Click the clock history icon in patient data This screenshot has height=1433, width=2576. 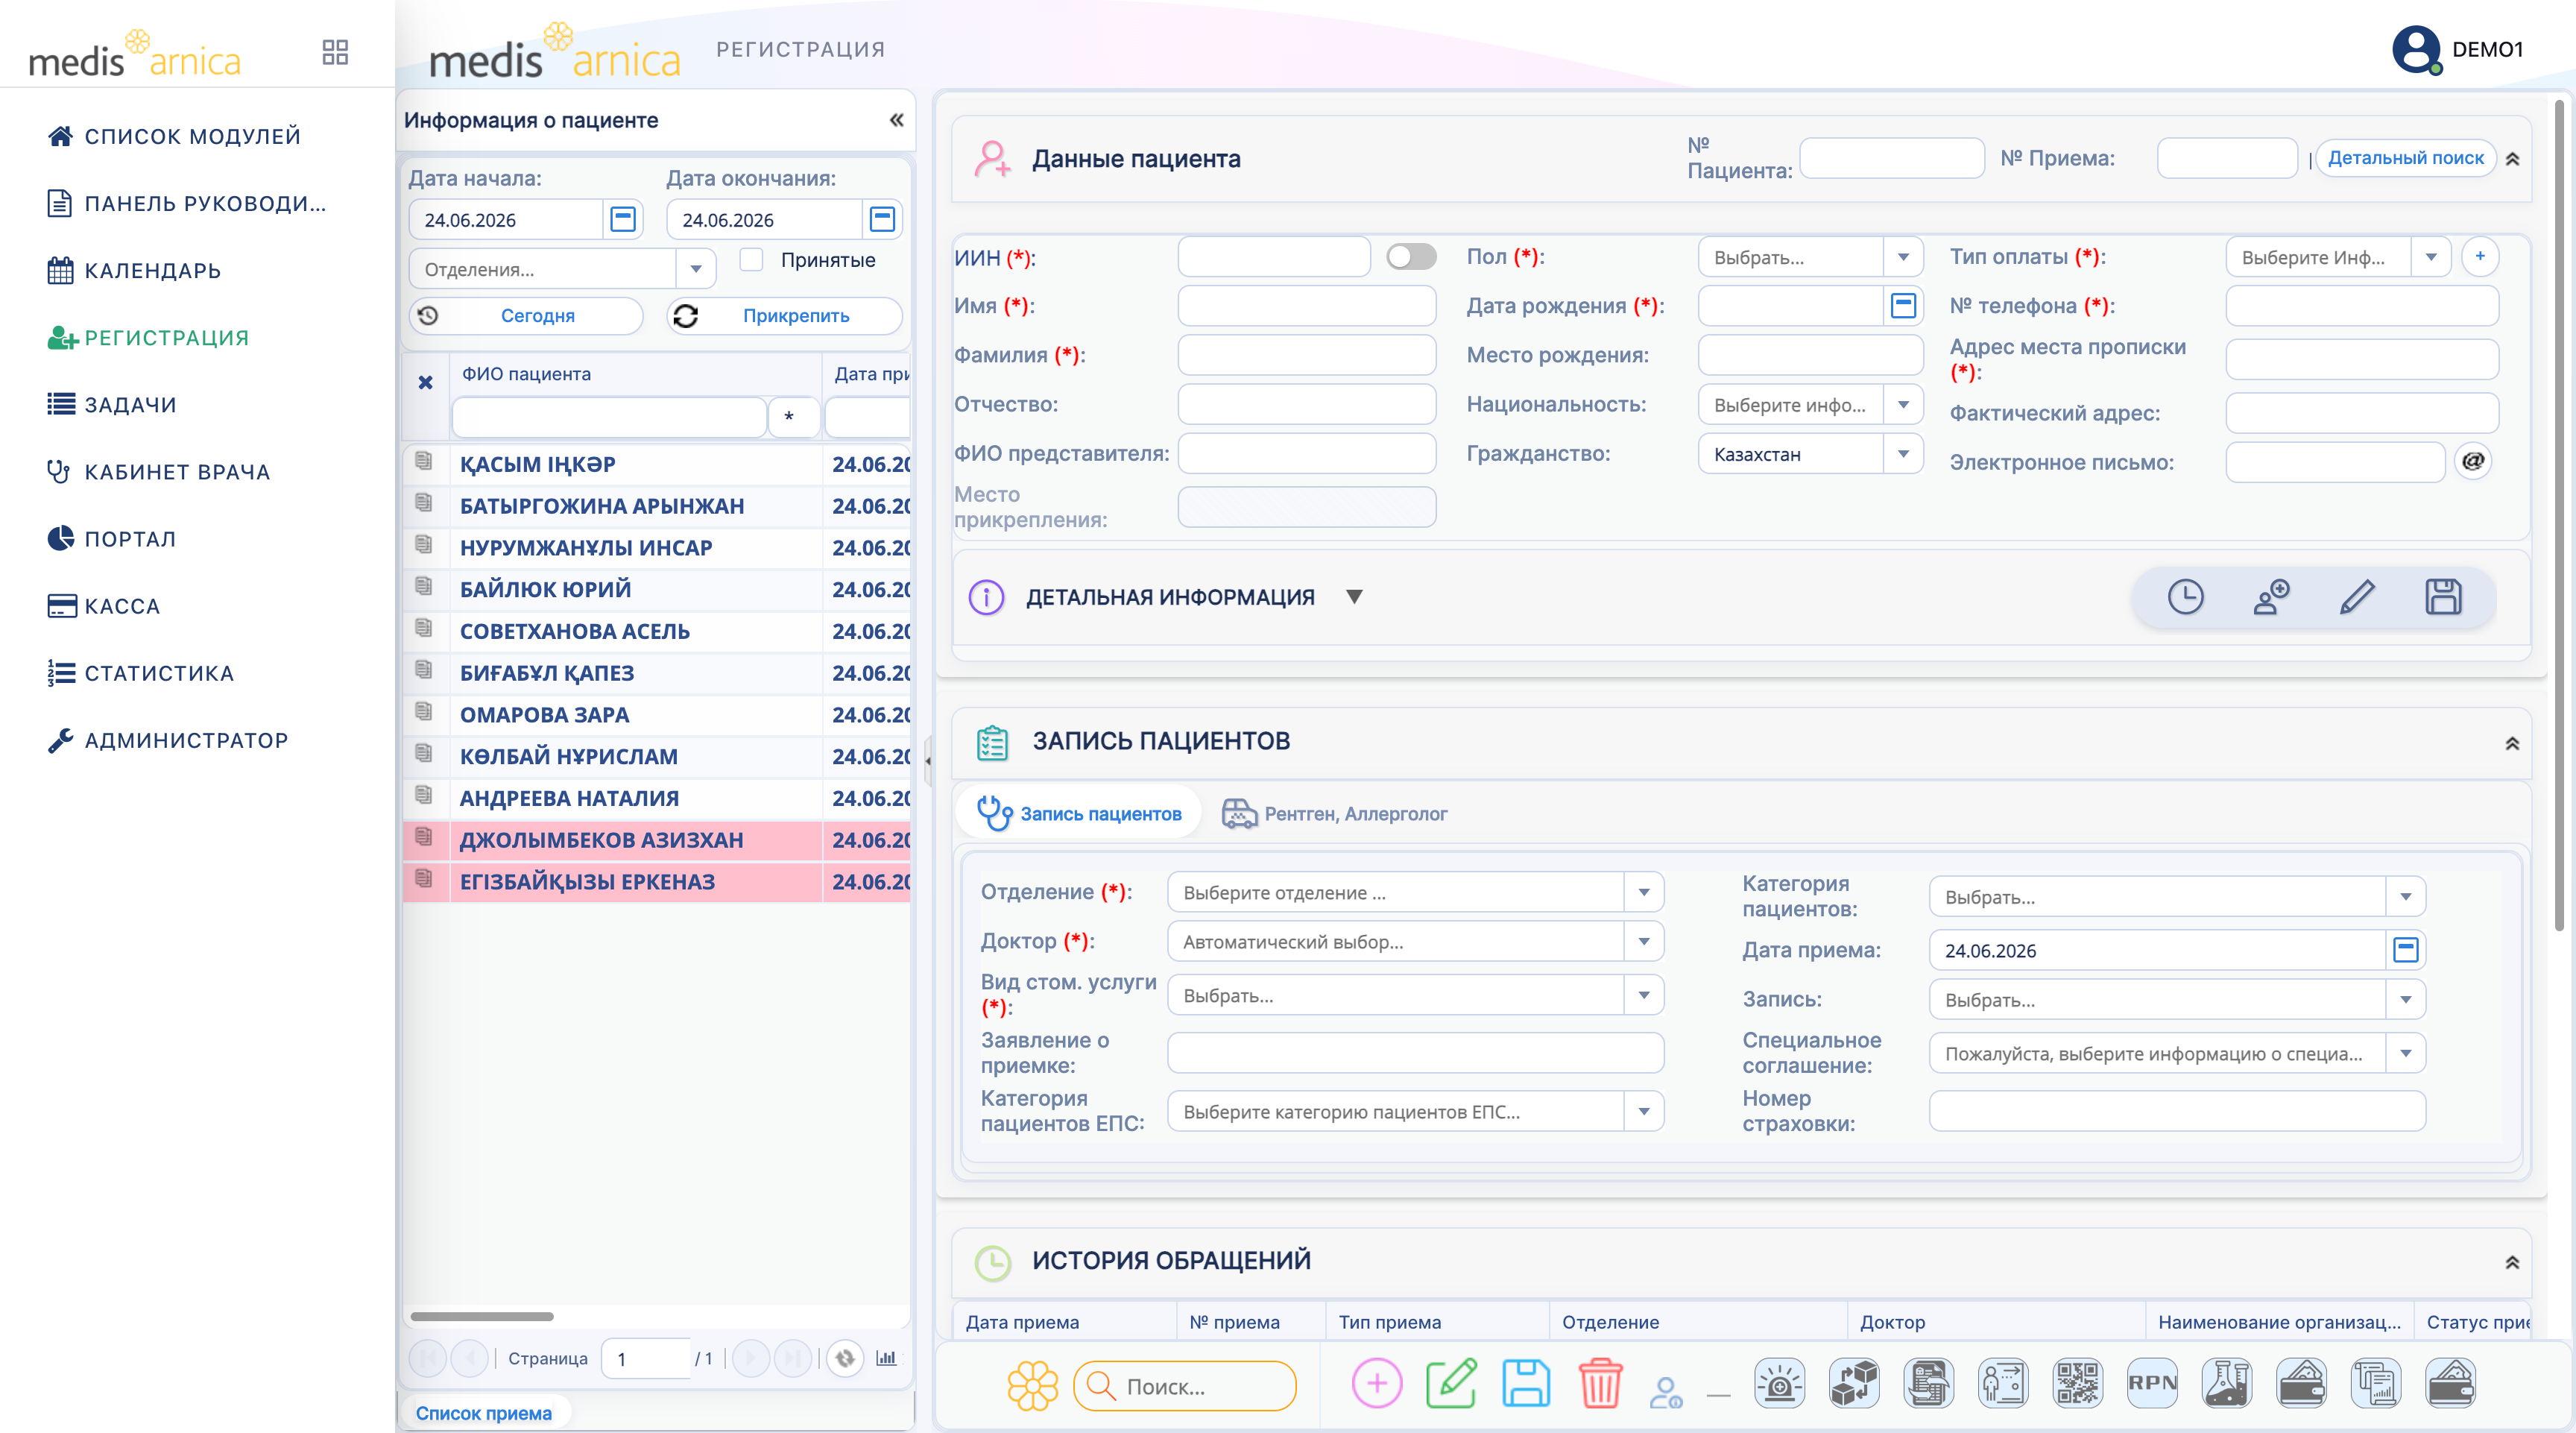click(x=2185, y=597)
